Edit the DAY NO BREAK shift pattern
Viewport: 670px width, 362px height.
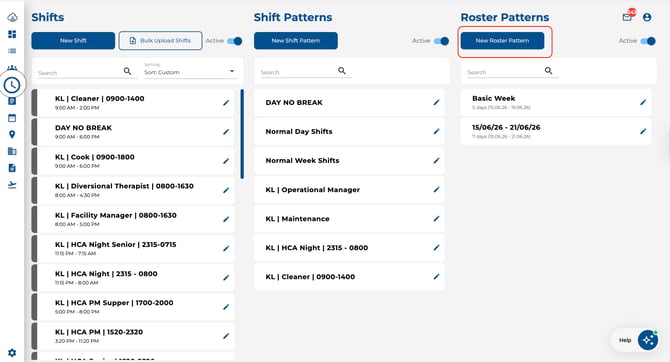436,102
